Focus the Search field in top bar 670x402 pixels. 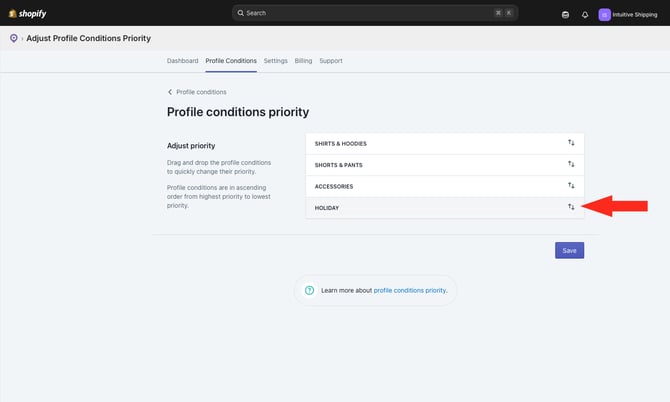[375, 13]
